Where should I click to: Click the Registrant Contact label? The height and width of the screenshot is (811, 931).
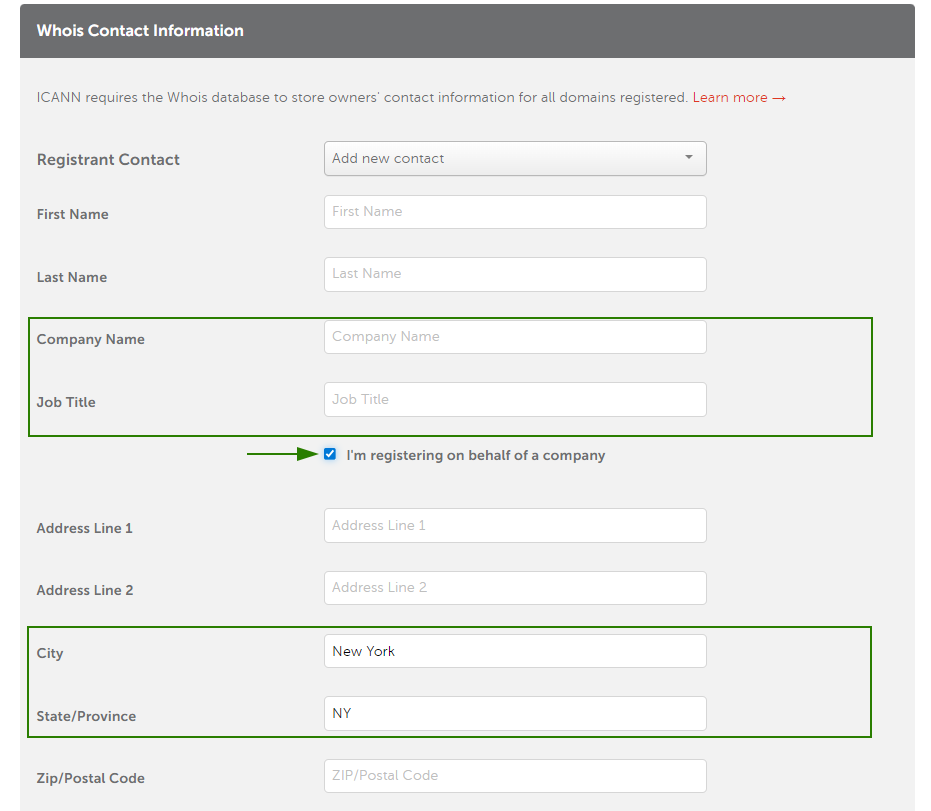(x=108, y=160)
